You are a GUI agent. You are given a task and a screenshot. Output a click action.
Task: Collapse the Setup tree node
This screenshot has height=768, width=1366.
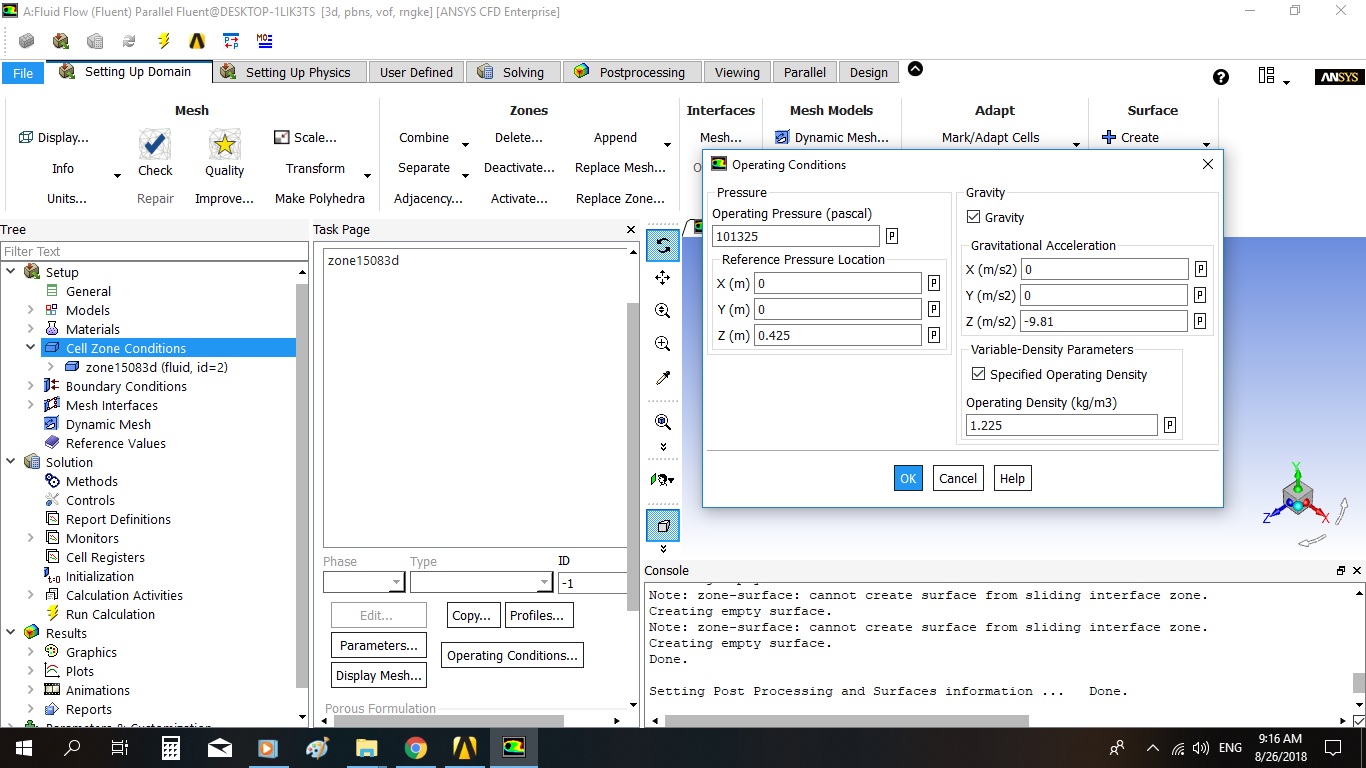11,272
